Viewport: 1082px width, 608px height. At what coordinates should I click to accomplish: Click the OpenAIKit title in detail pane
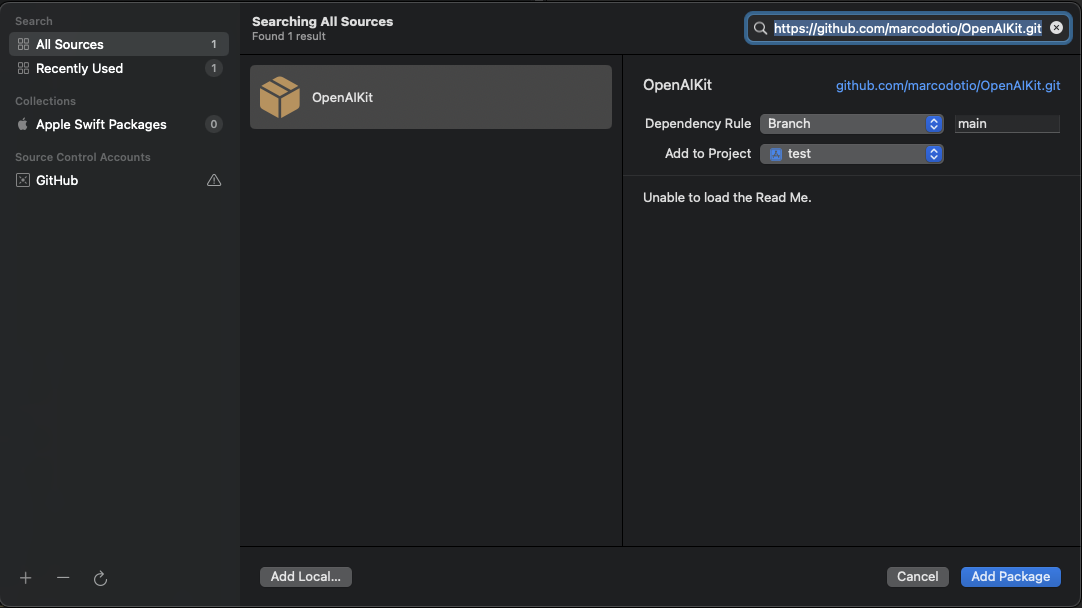tap(677, 85)
